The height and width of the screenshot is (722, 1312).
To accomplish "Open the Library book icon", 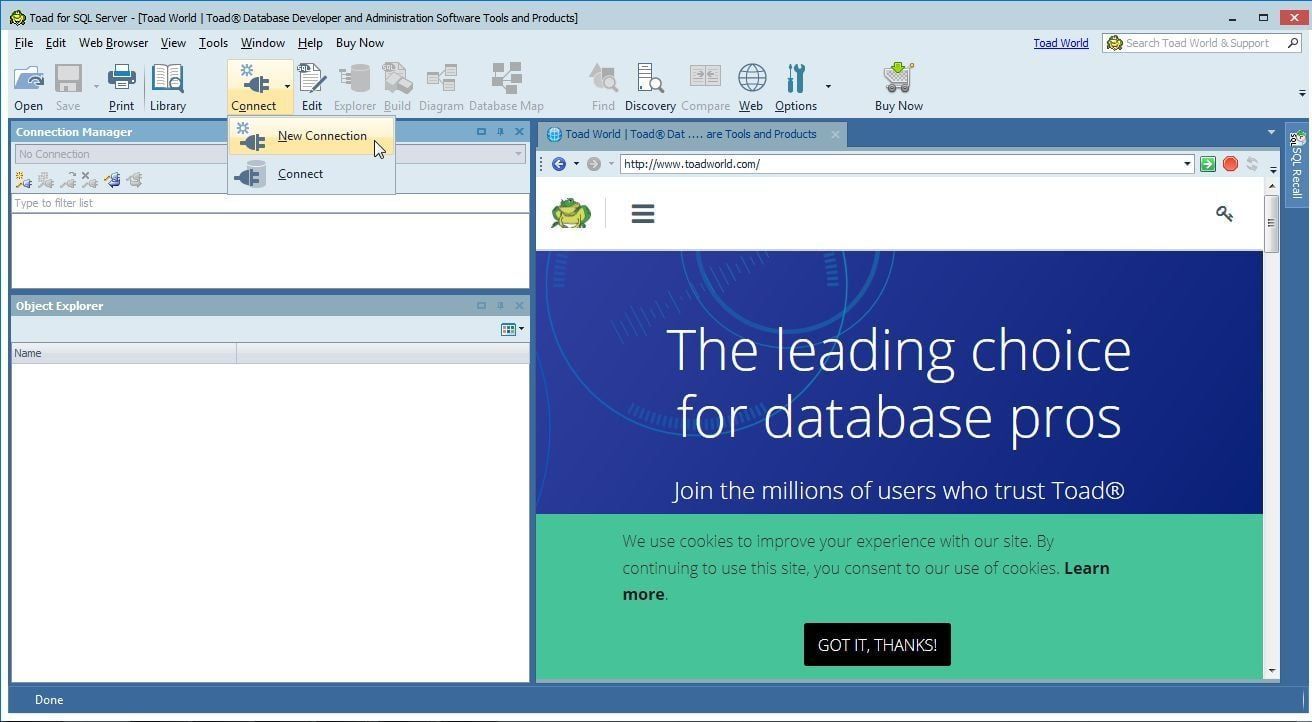I will 168,79.
